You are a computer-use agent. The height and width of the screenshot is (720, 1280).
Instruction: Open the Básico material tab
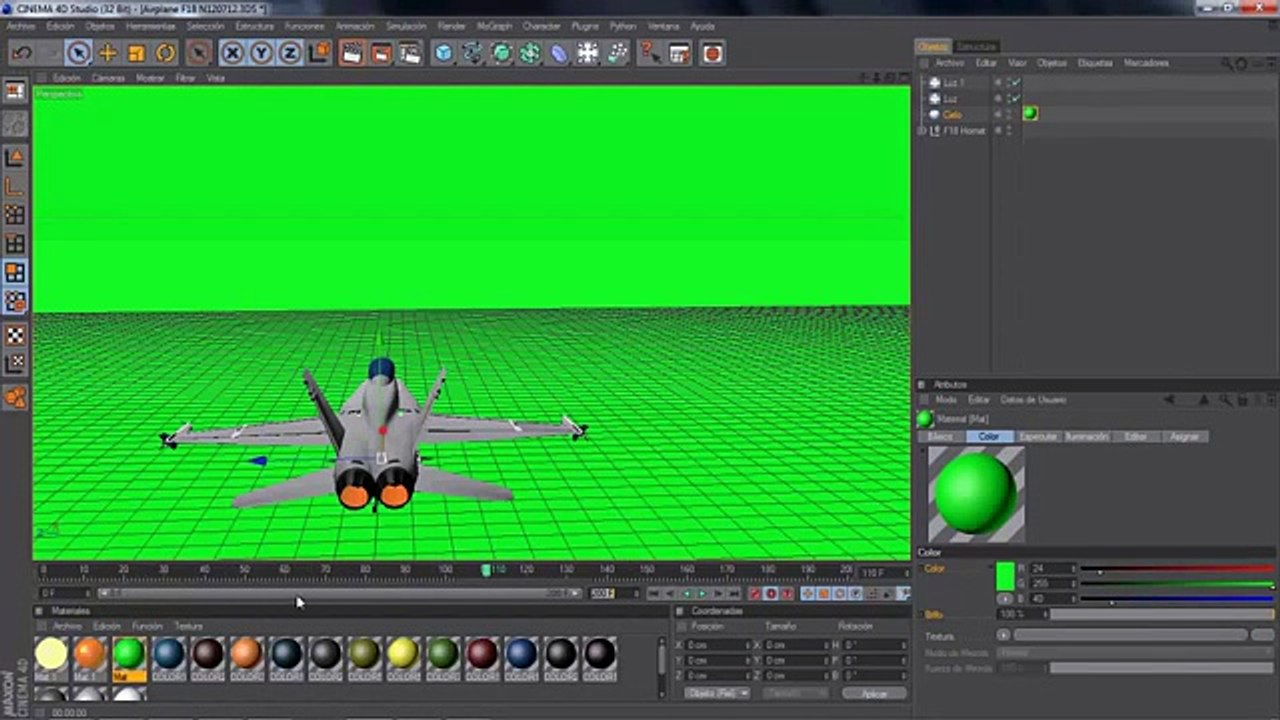[940, 437]
